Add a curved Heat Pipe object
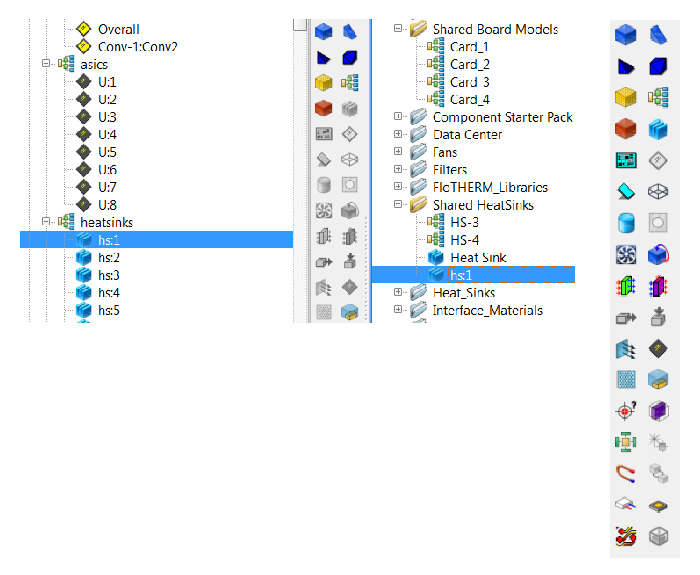The width and height of the screenshot is (700, 575). pyautogui.click(x=625, y=473)
